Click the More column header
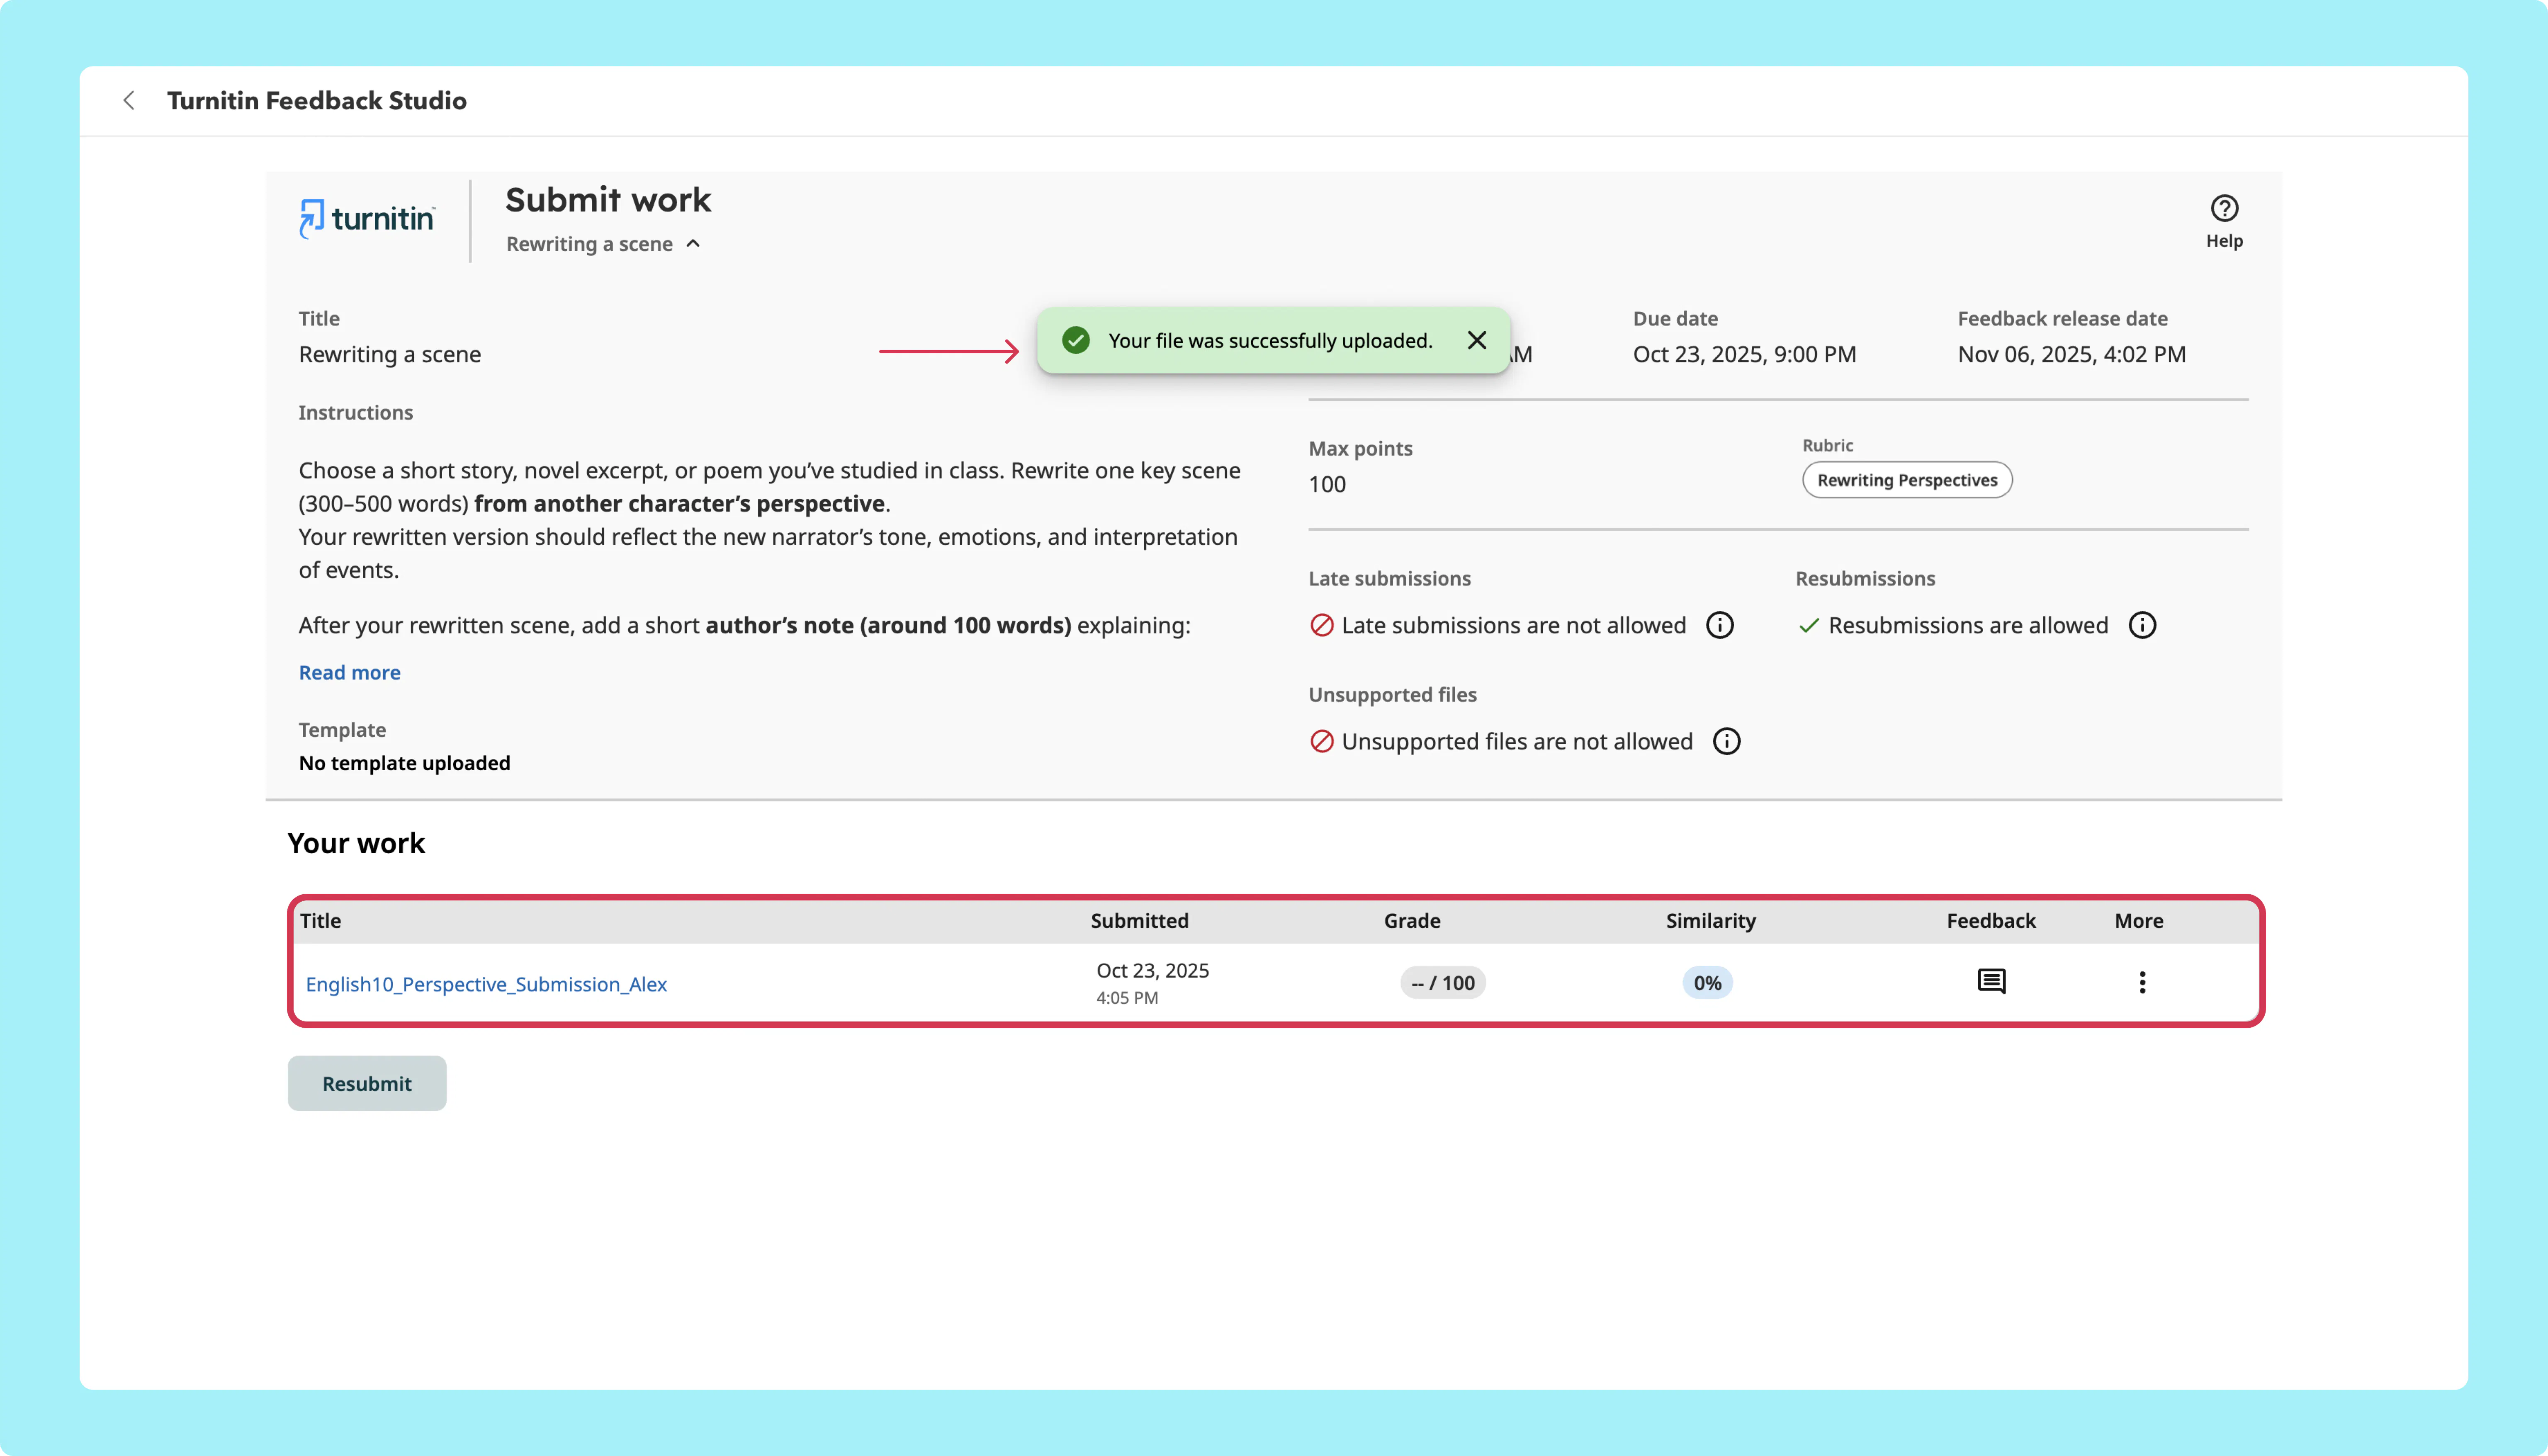Viewport: 2548px width, 1456px height. point(2139,921)
